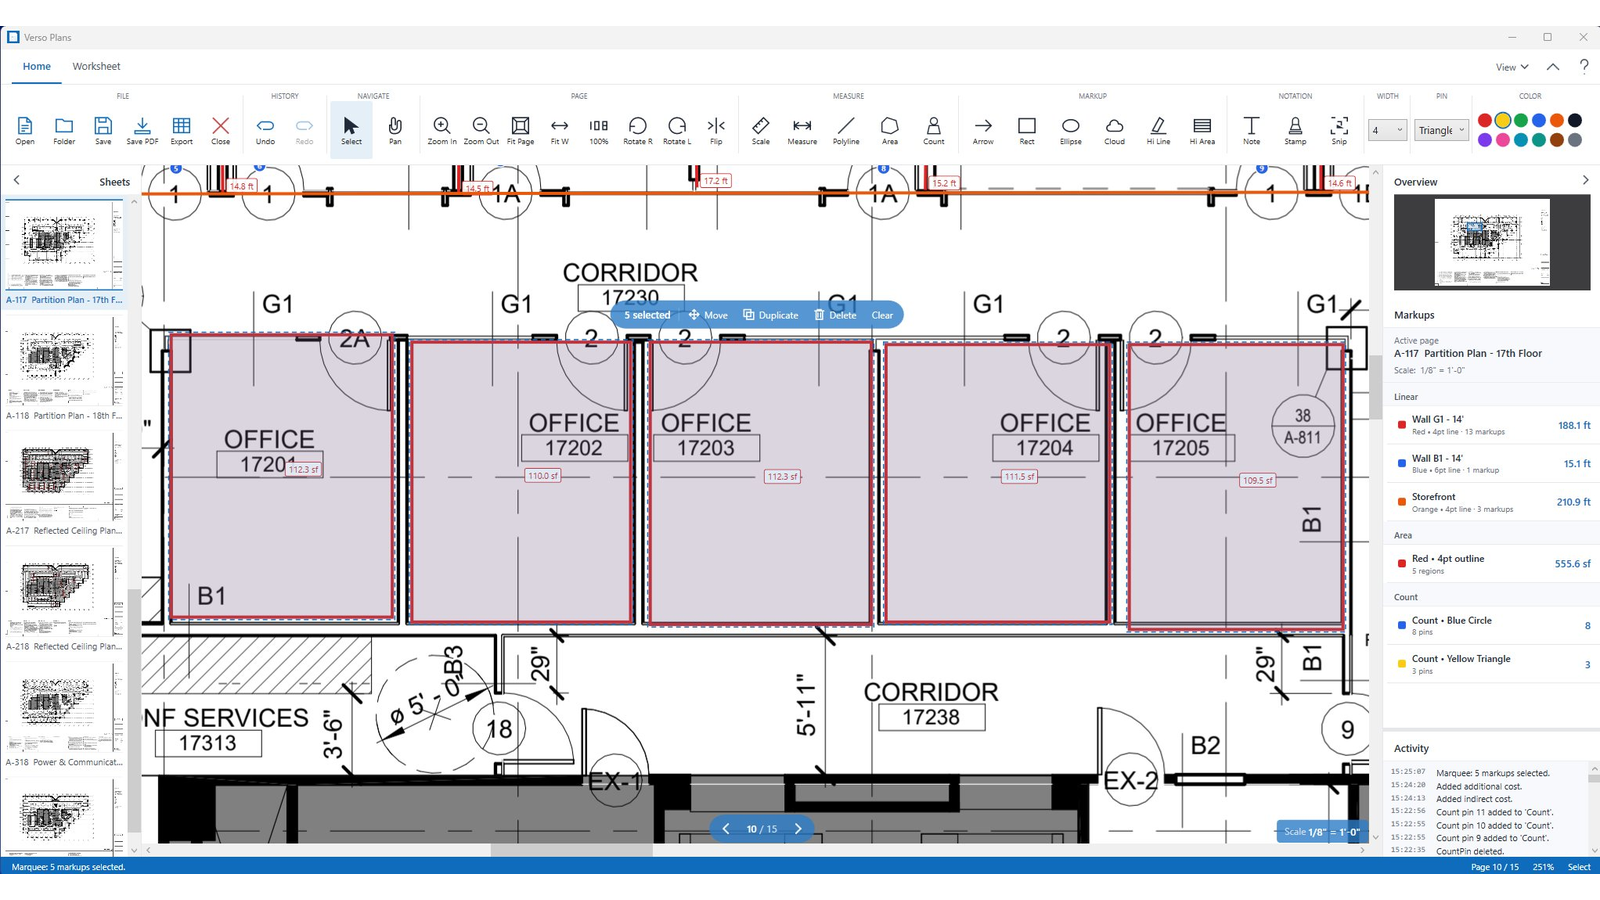Choose the Rect markup tool
Image resolution: width=1600 pixels, height=900 pixels.
[x=1027, y=130]
